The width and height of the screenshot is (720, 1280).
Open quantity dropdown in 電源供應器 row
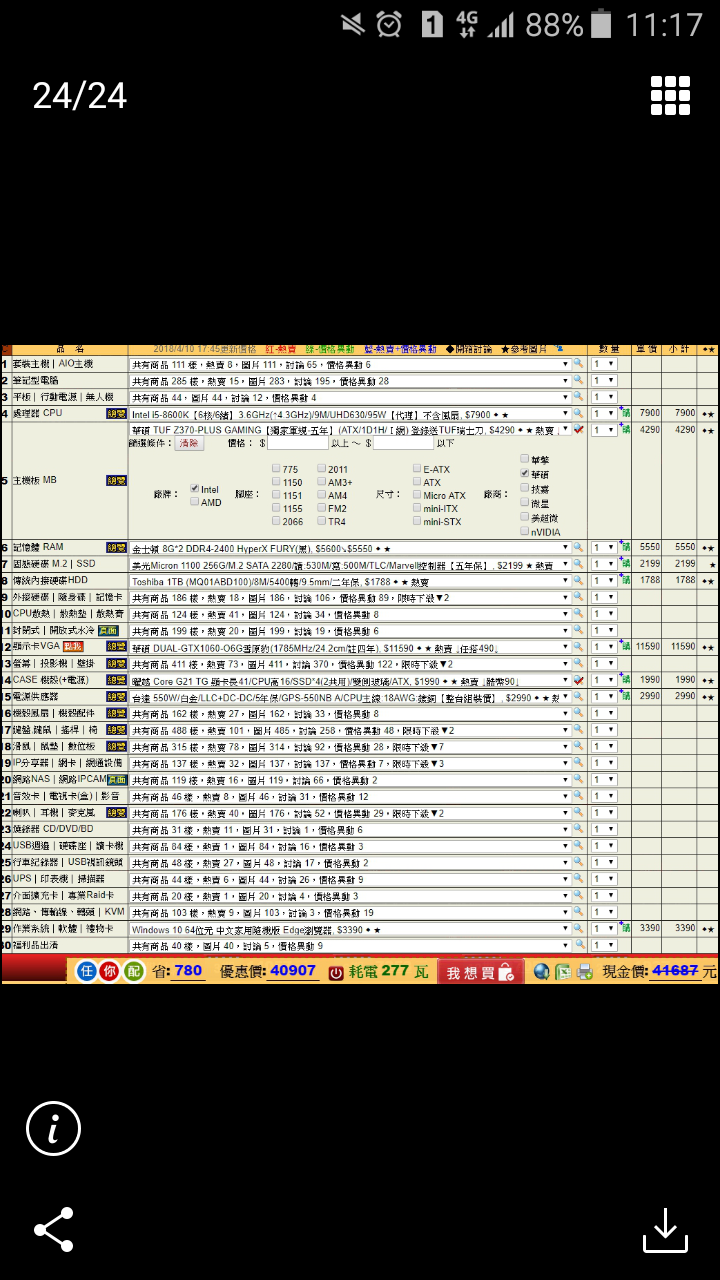(x=604, y=696)
